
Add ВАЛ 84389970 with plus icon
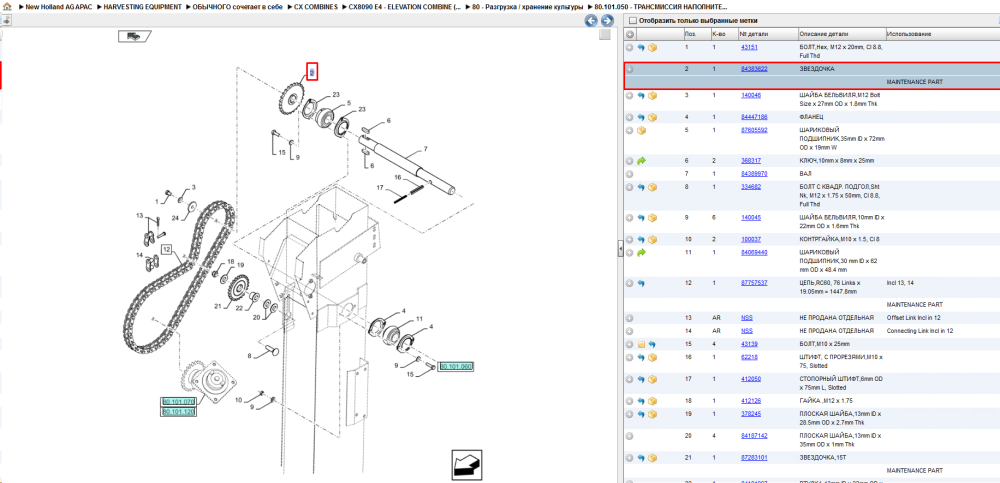tap(629, 174)
